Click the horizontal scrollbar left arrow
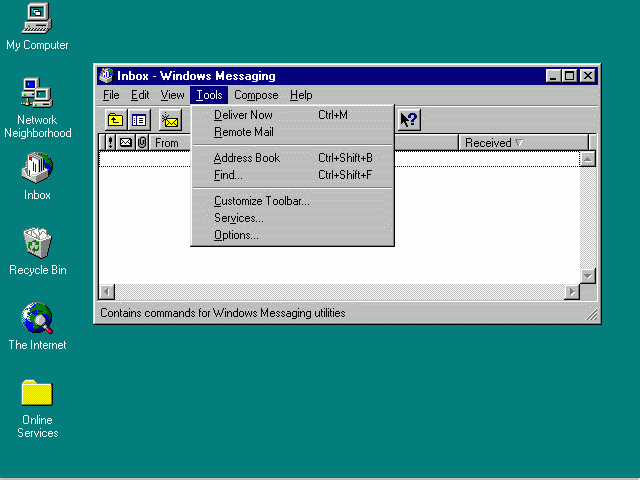Image resolution: width=640 pixels, height=480 pixels. coord(107,292)
